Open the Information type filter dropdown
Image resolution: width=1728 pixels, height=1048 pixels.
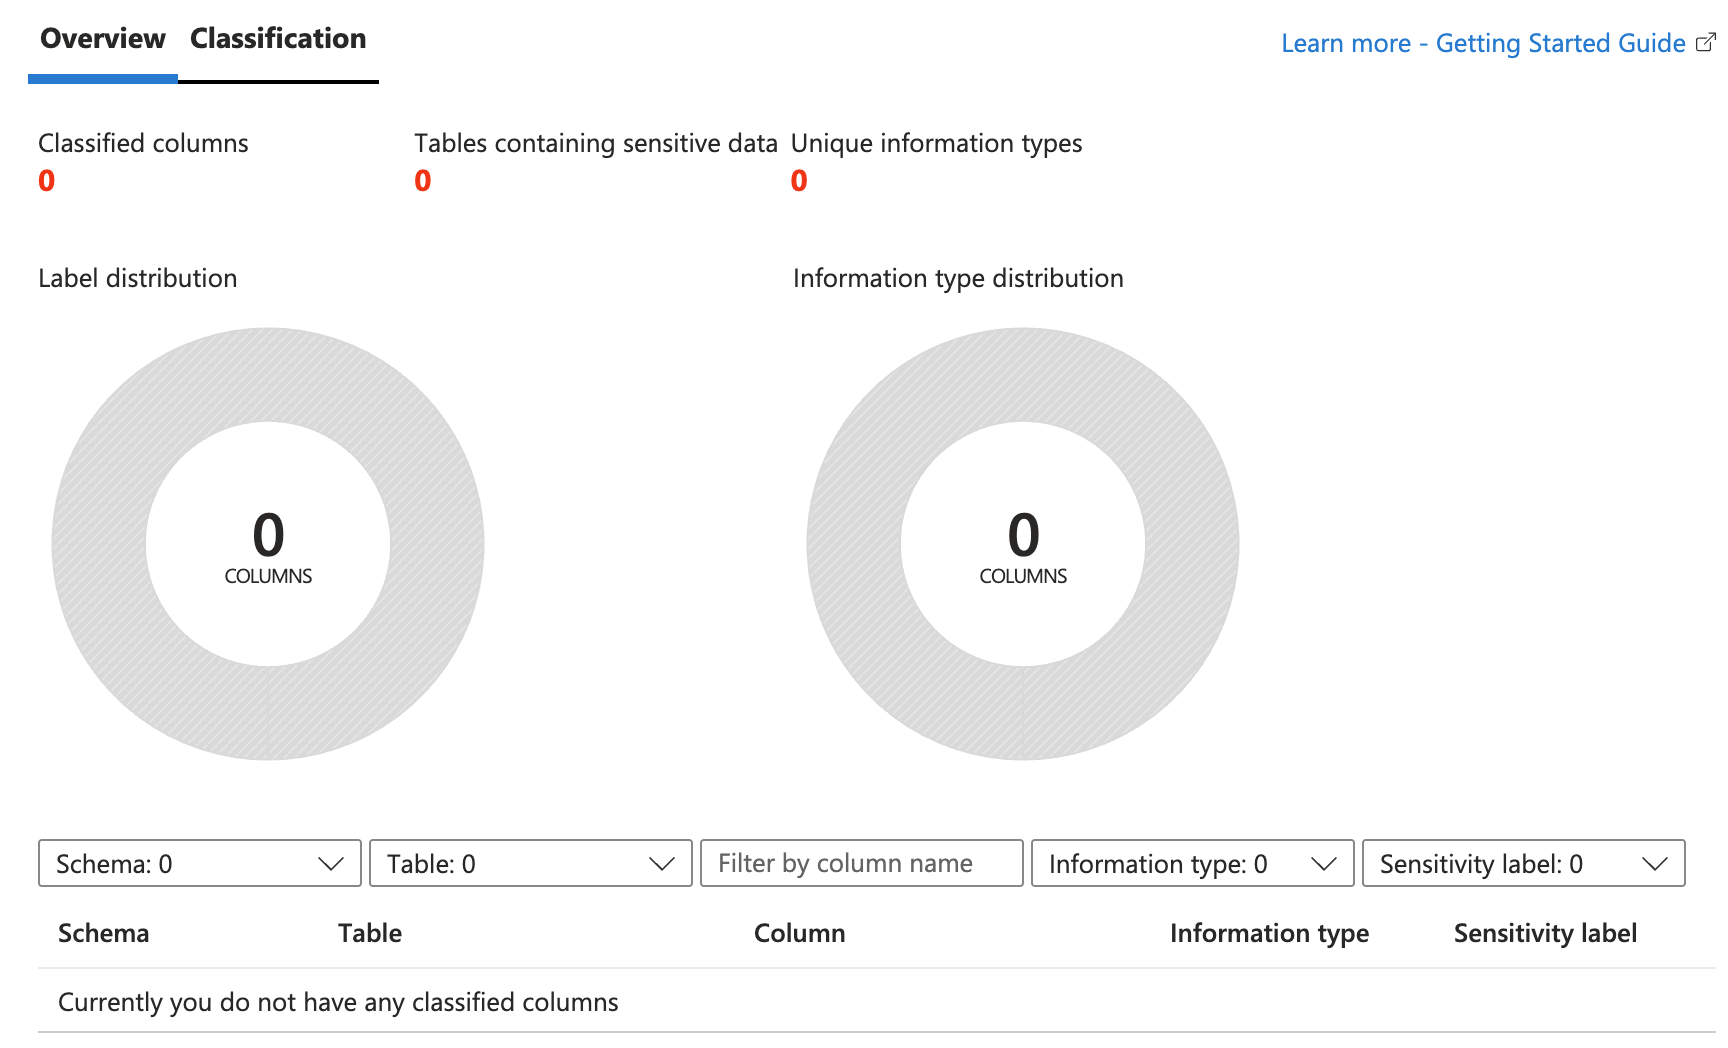pos(1192,863)
